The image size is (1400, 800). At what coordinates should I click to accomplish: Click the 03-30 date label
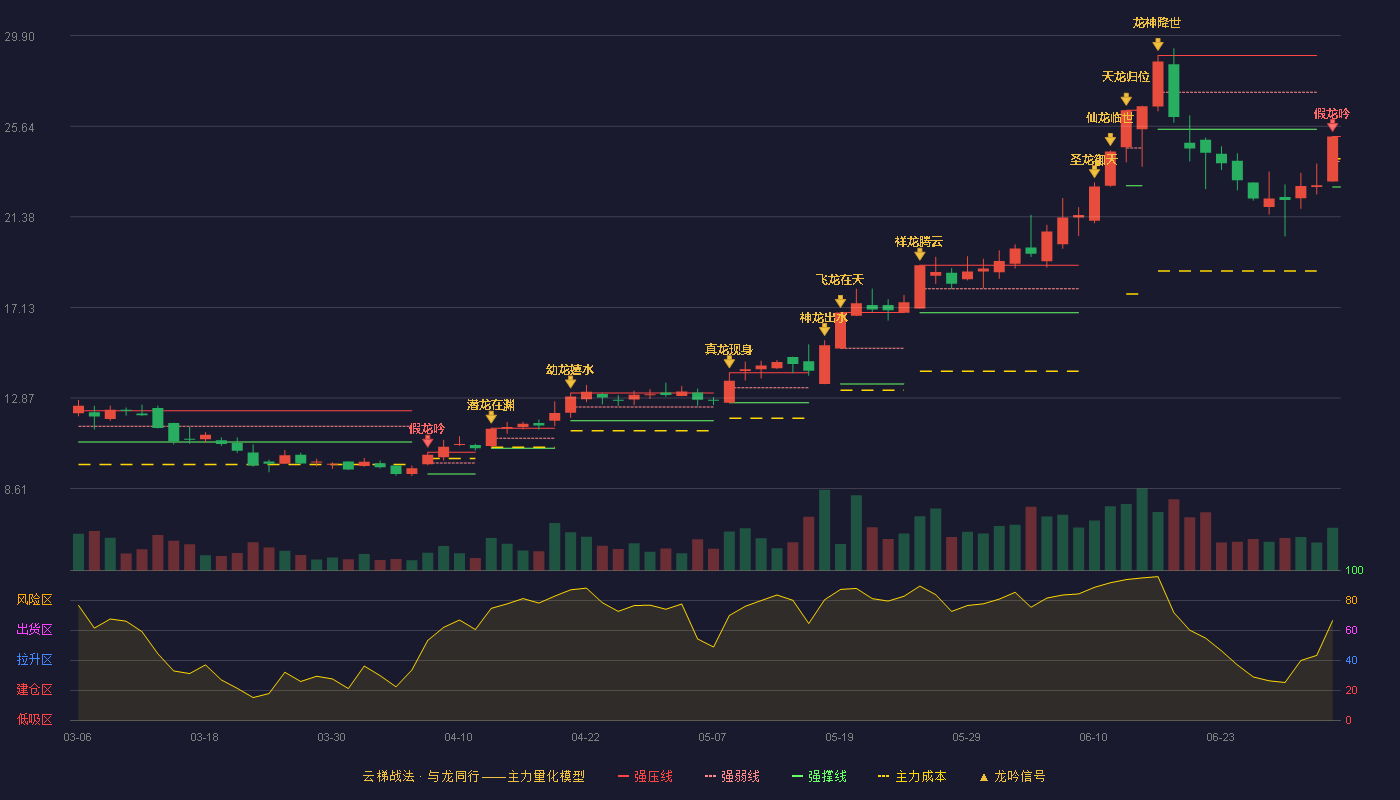[331, 737]
